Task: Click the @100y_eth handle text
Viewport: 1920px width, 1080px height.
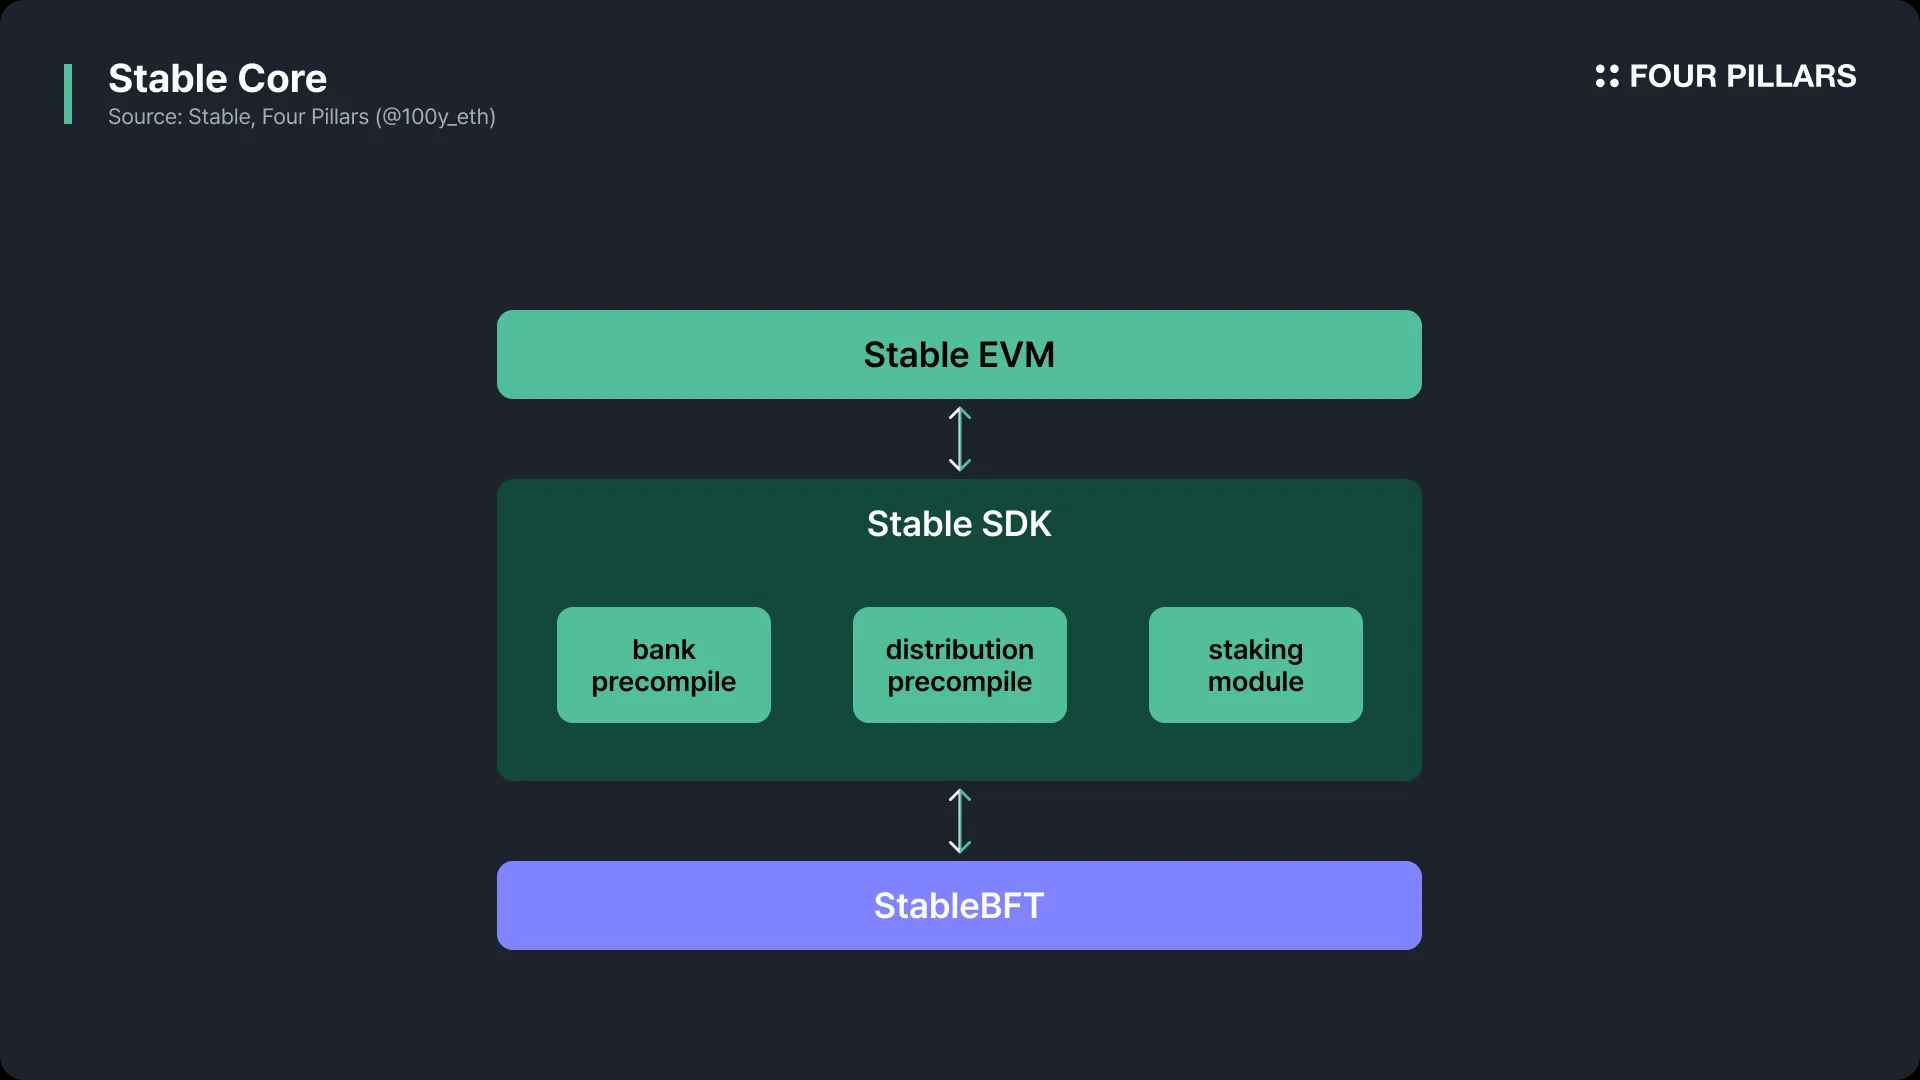Action: coord(436,117)
